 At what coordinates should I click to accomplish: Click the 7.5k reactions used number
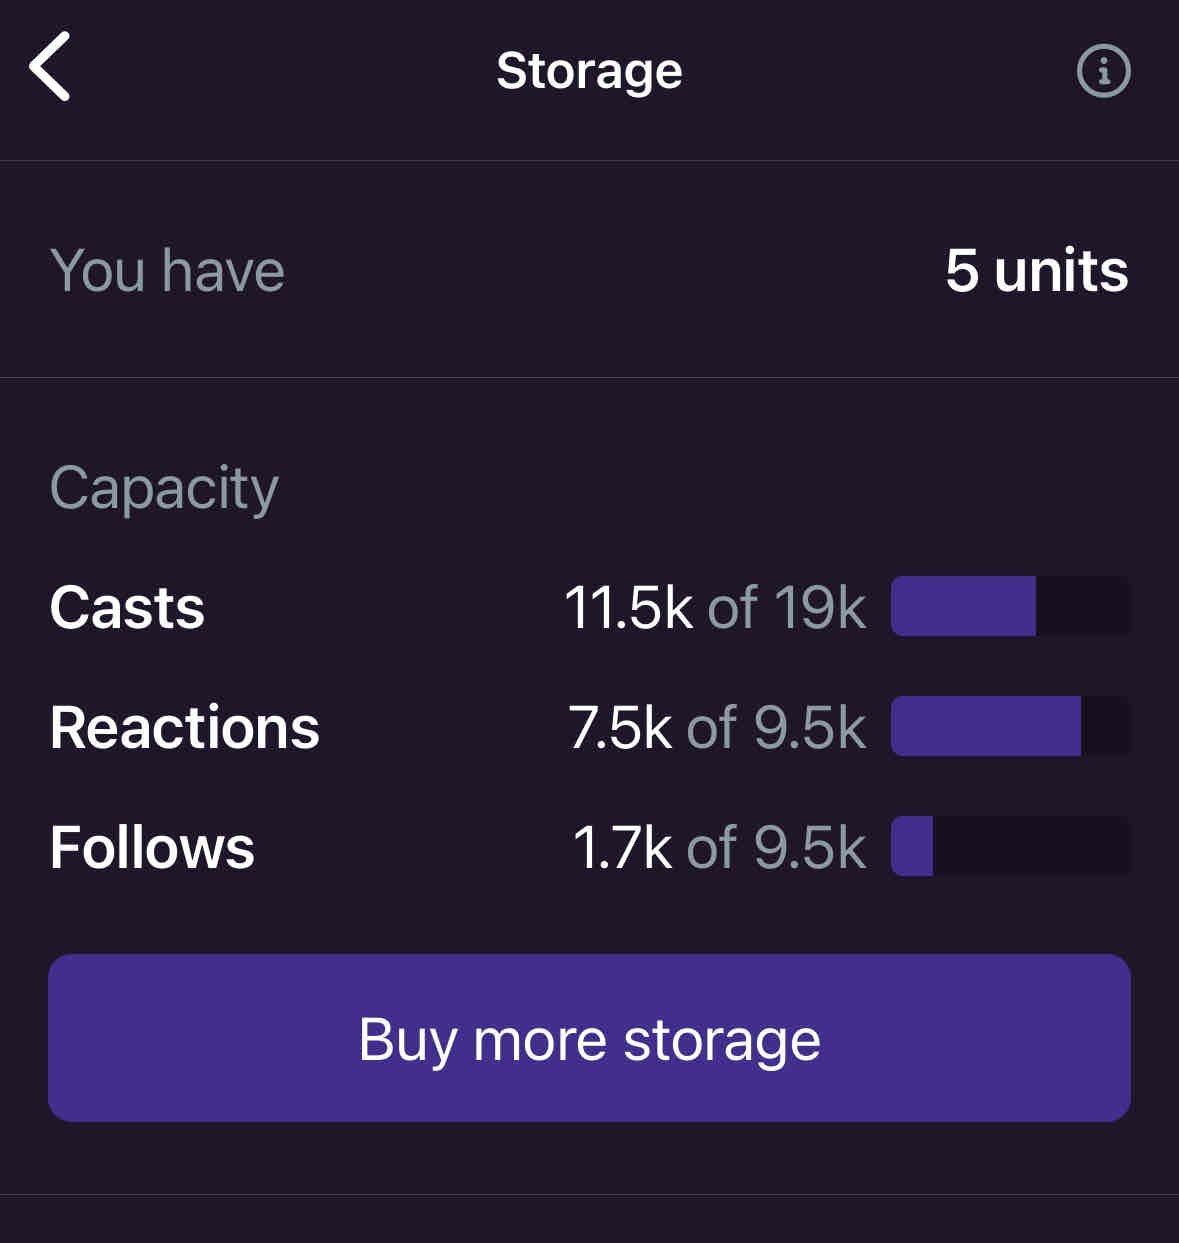pyautogui.click(x=620, y=727)
